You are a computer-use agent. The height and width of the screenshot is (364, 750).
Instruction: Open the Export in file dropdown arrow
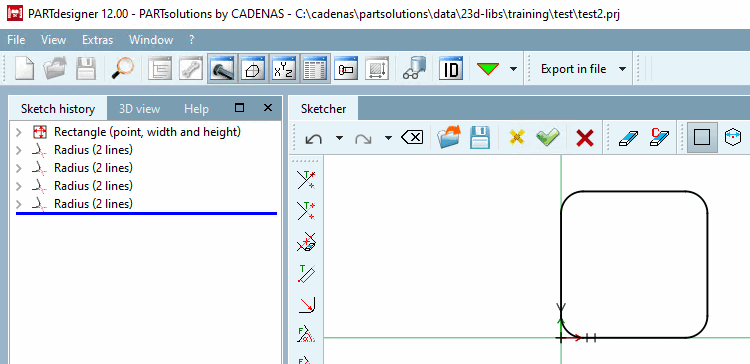pos(622,69)
